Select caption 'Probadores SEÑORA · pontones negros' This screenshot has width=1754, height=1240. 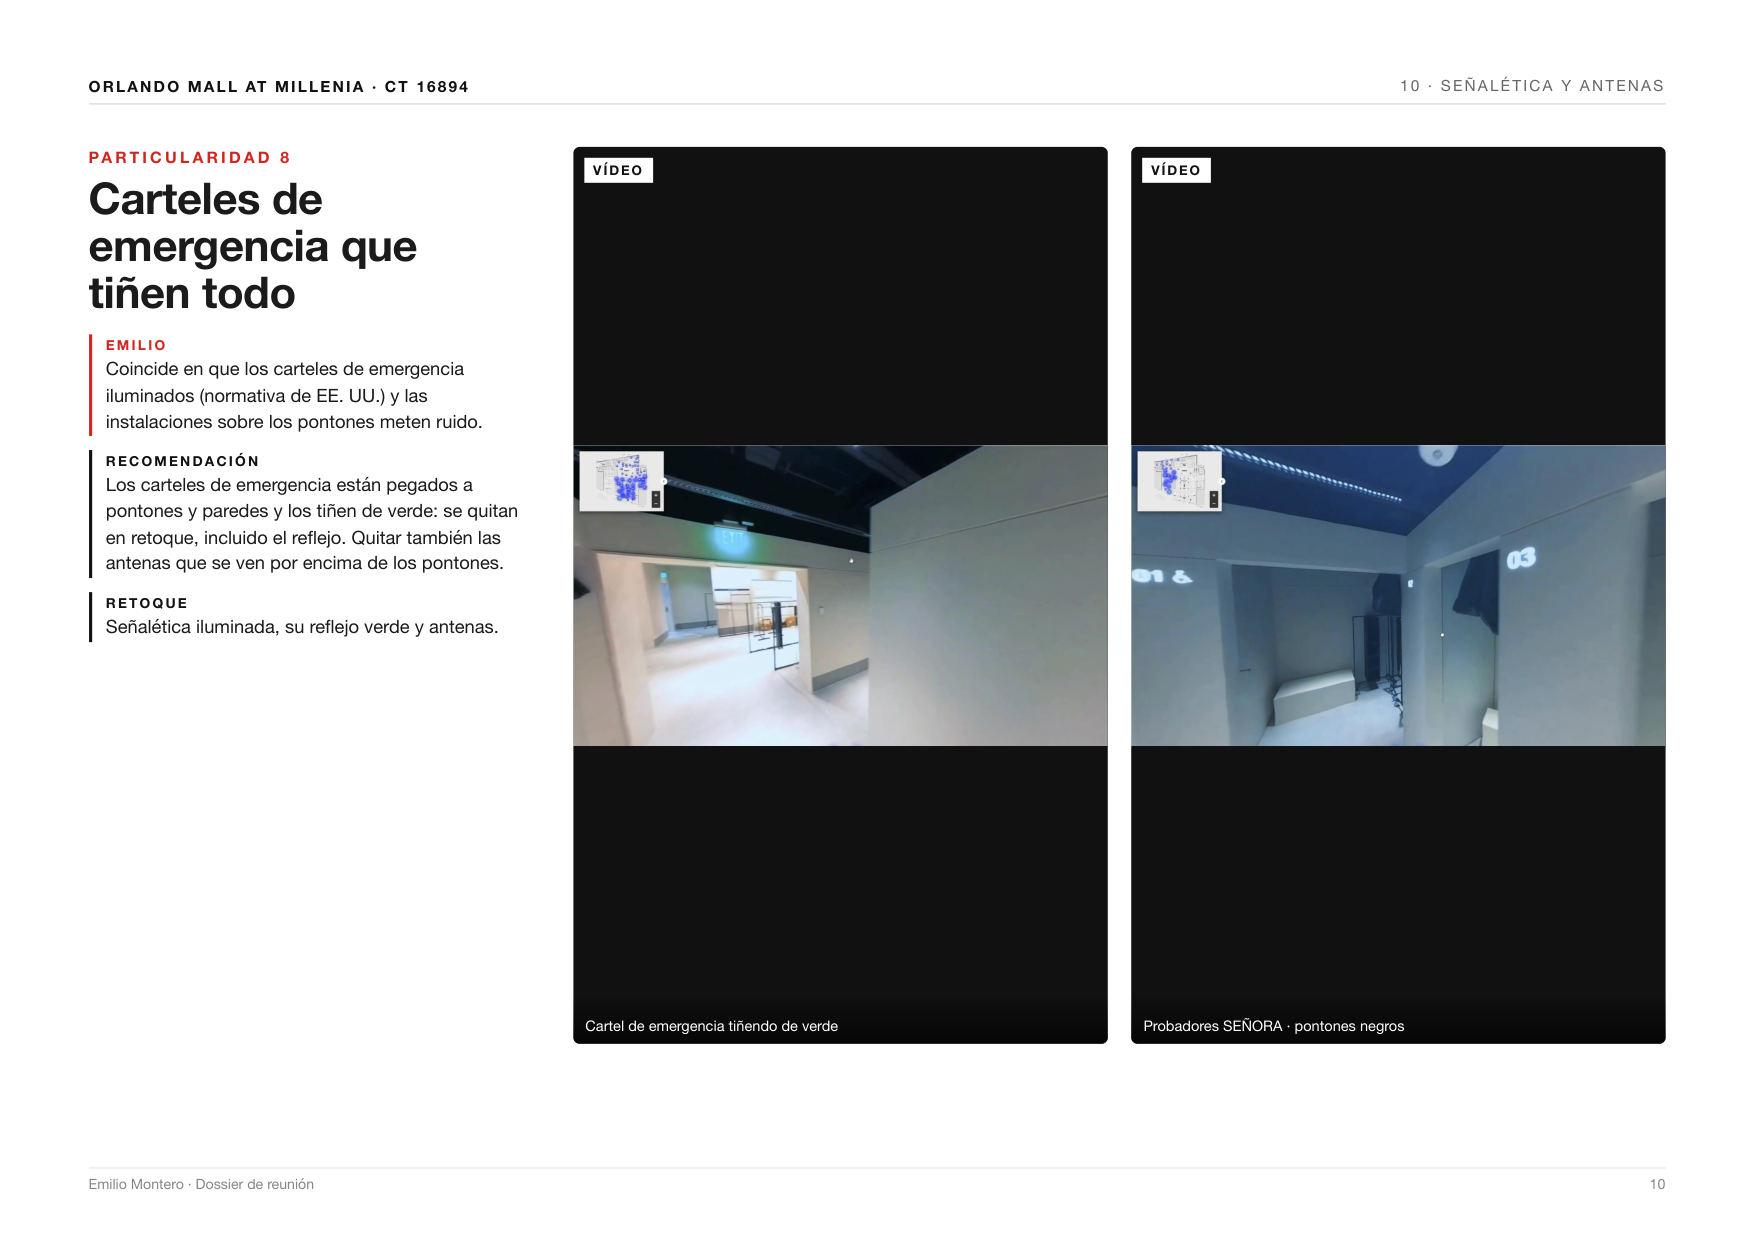(x=1273, y=1026)
